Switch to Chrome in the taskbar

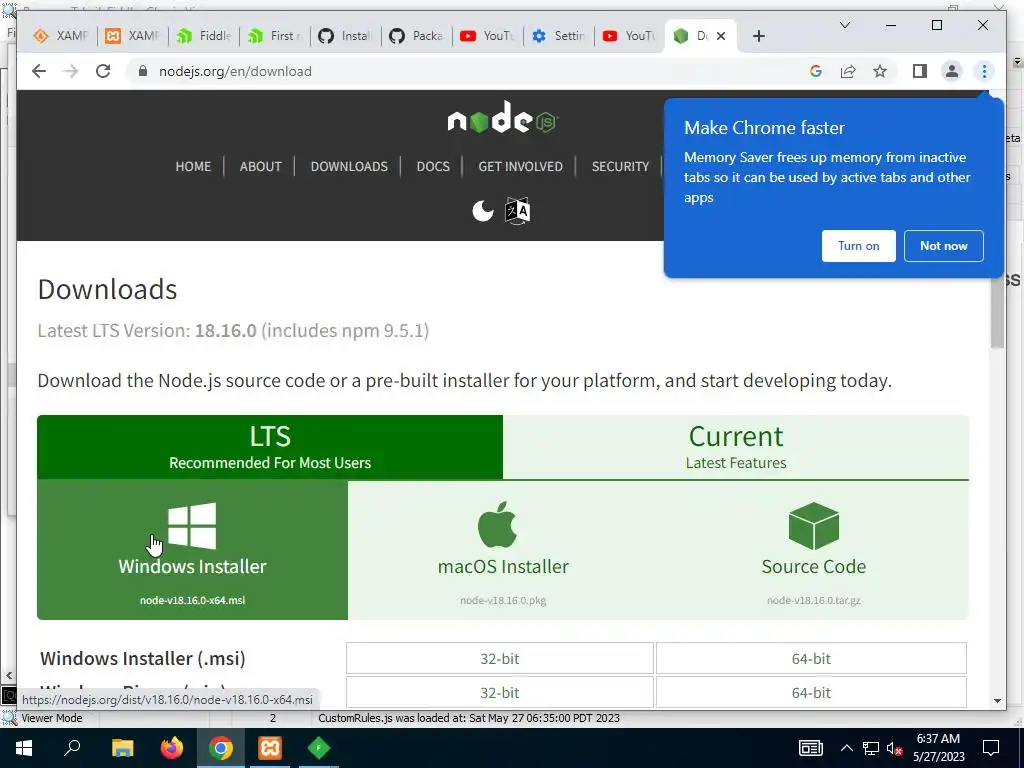(221, 748)
